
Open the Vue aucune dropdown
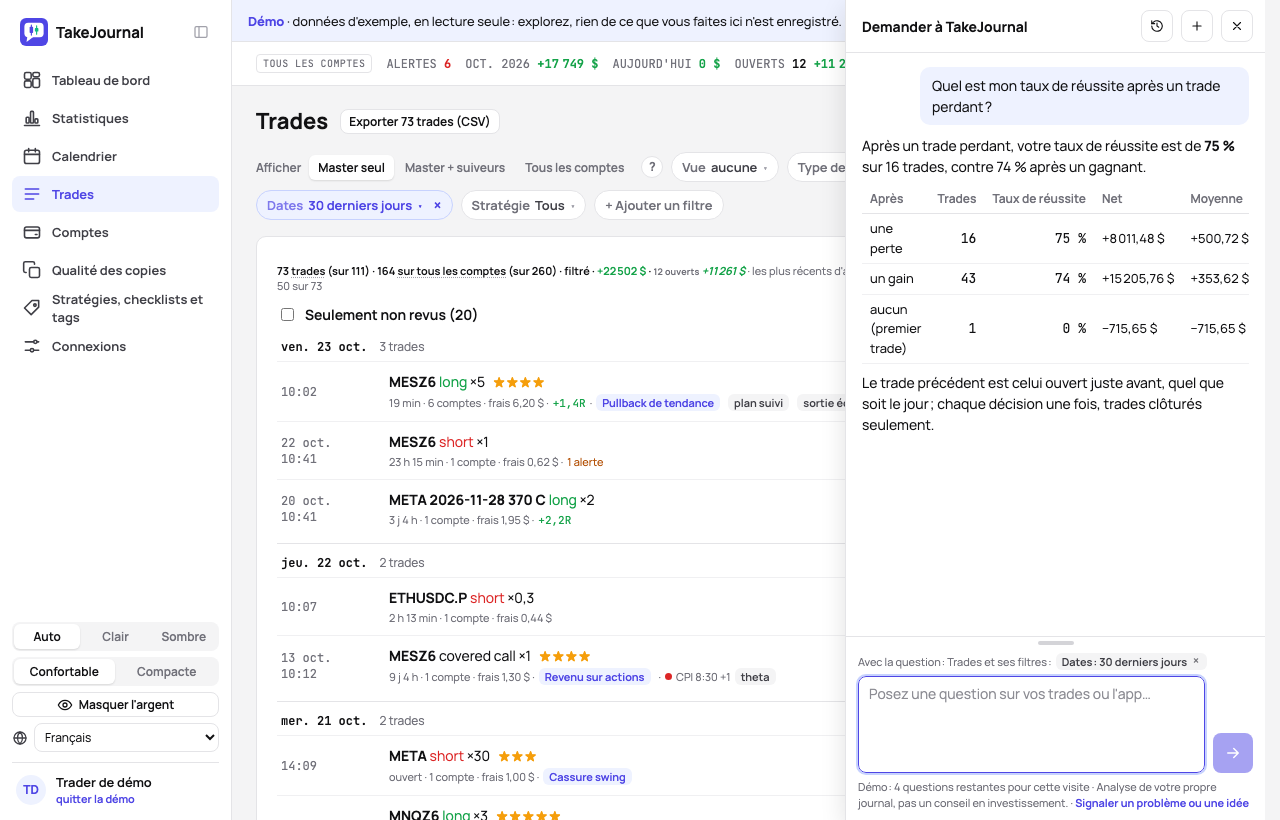(725, 168)
